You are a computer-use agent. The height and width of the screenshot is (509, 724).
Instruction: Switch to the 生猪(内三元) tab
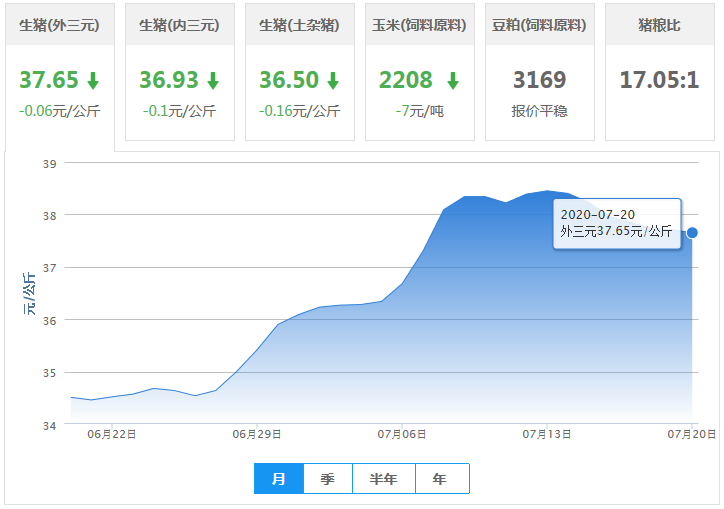180,25
